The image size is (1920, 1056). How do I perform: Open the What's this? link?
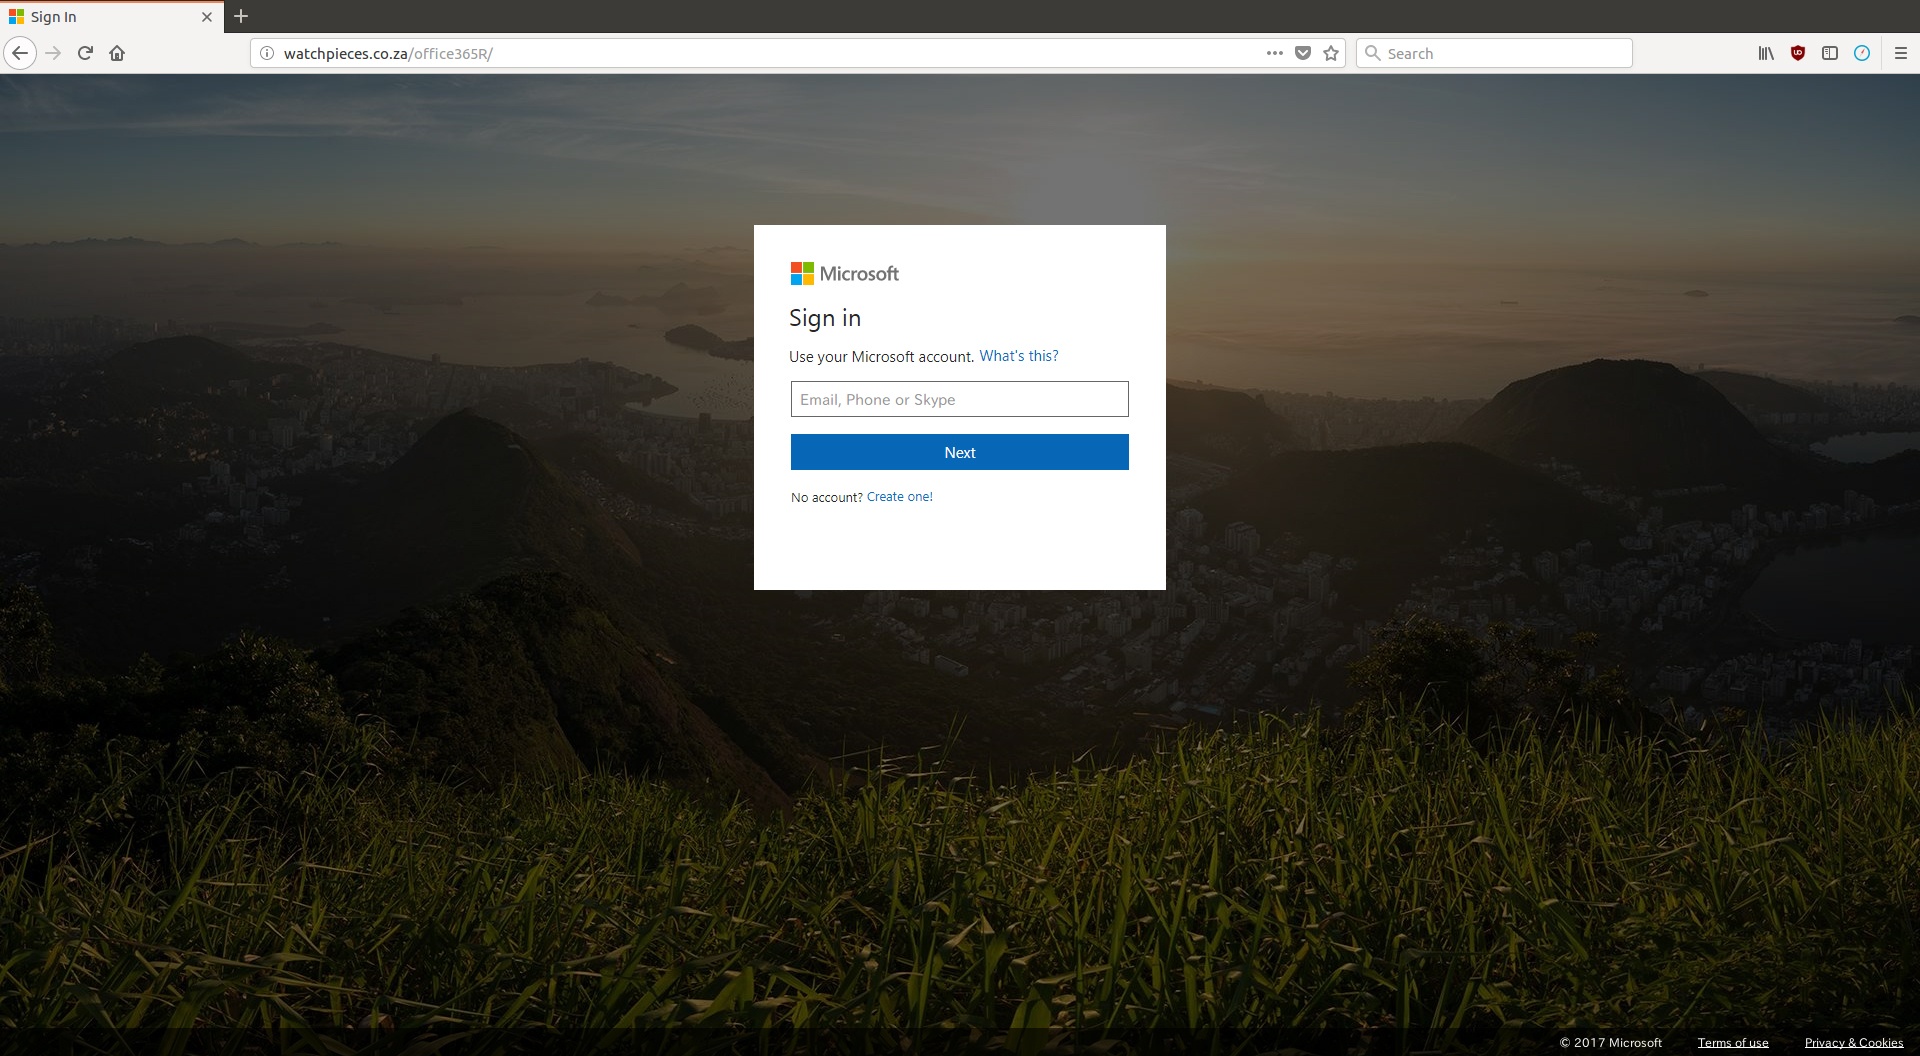point(1018,355)
